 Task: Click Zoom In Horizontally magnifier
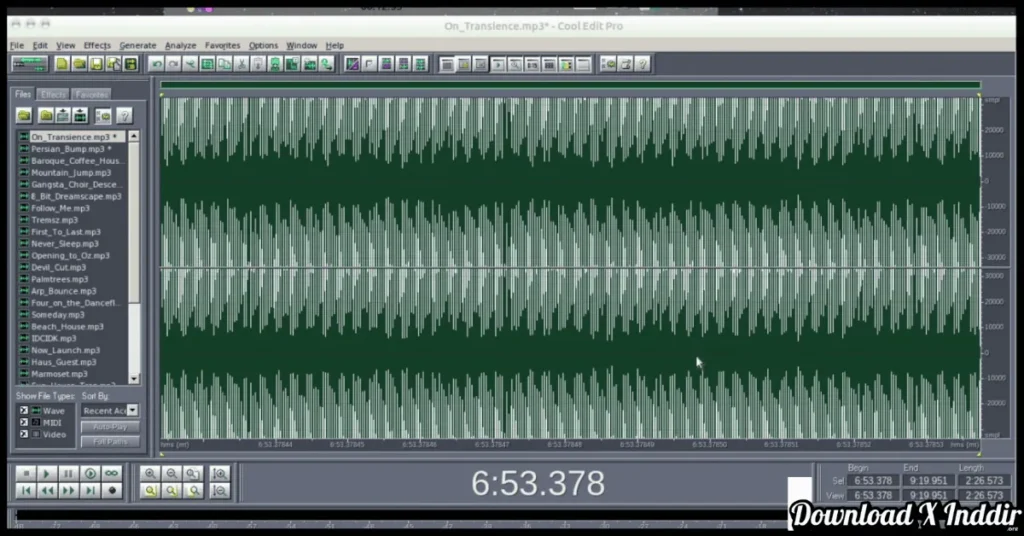pos(150,473)
